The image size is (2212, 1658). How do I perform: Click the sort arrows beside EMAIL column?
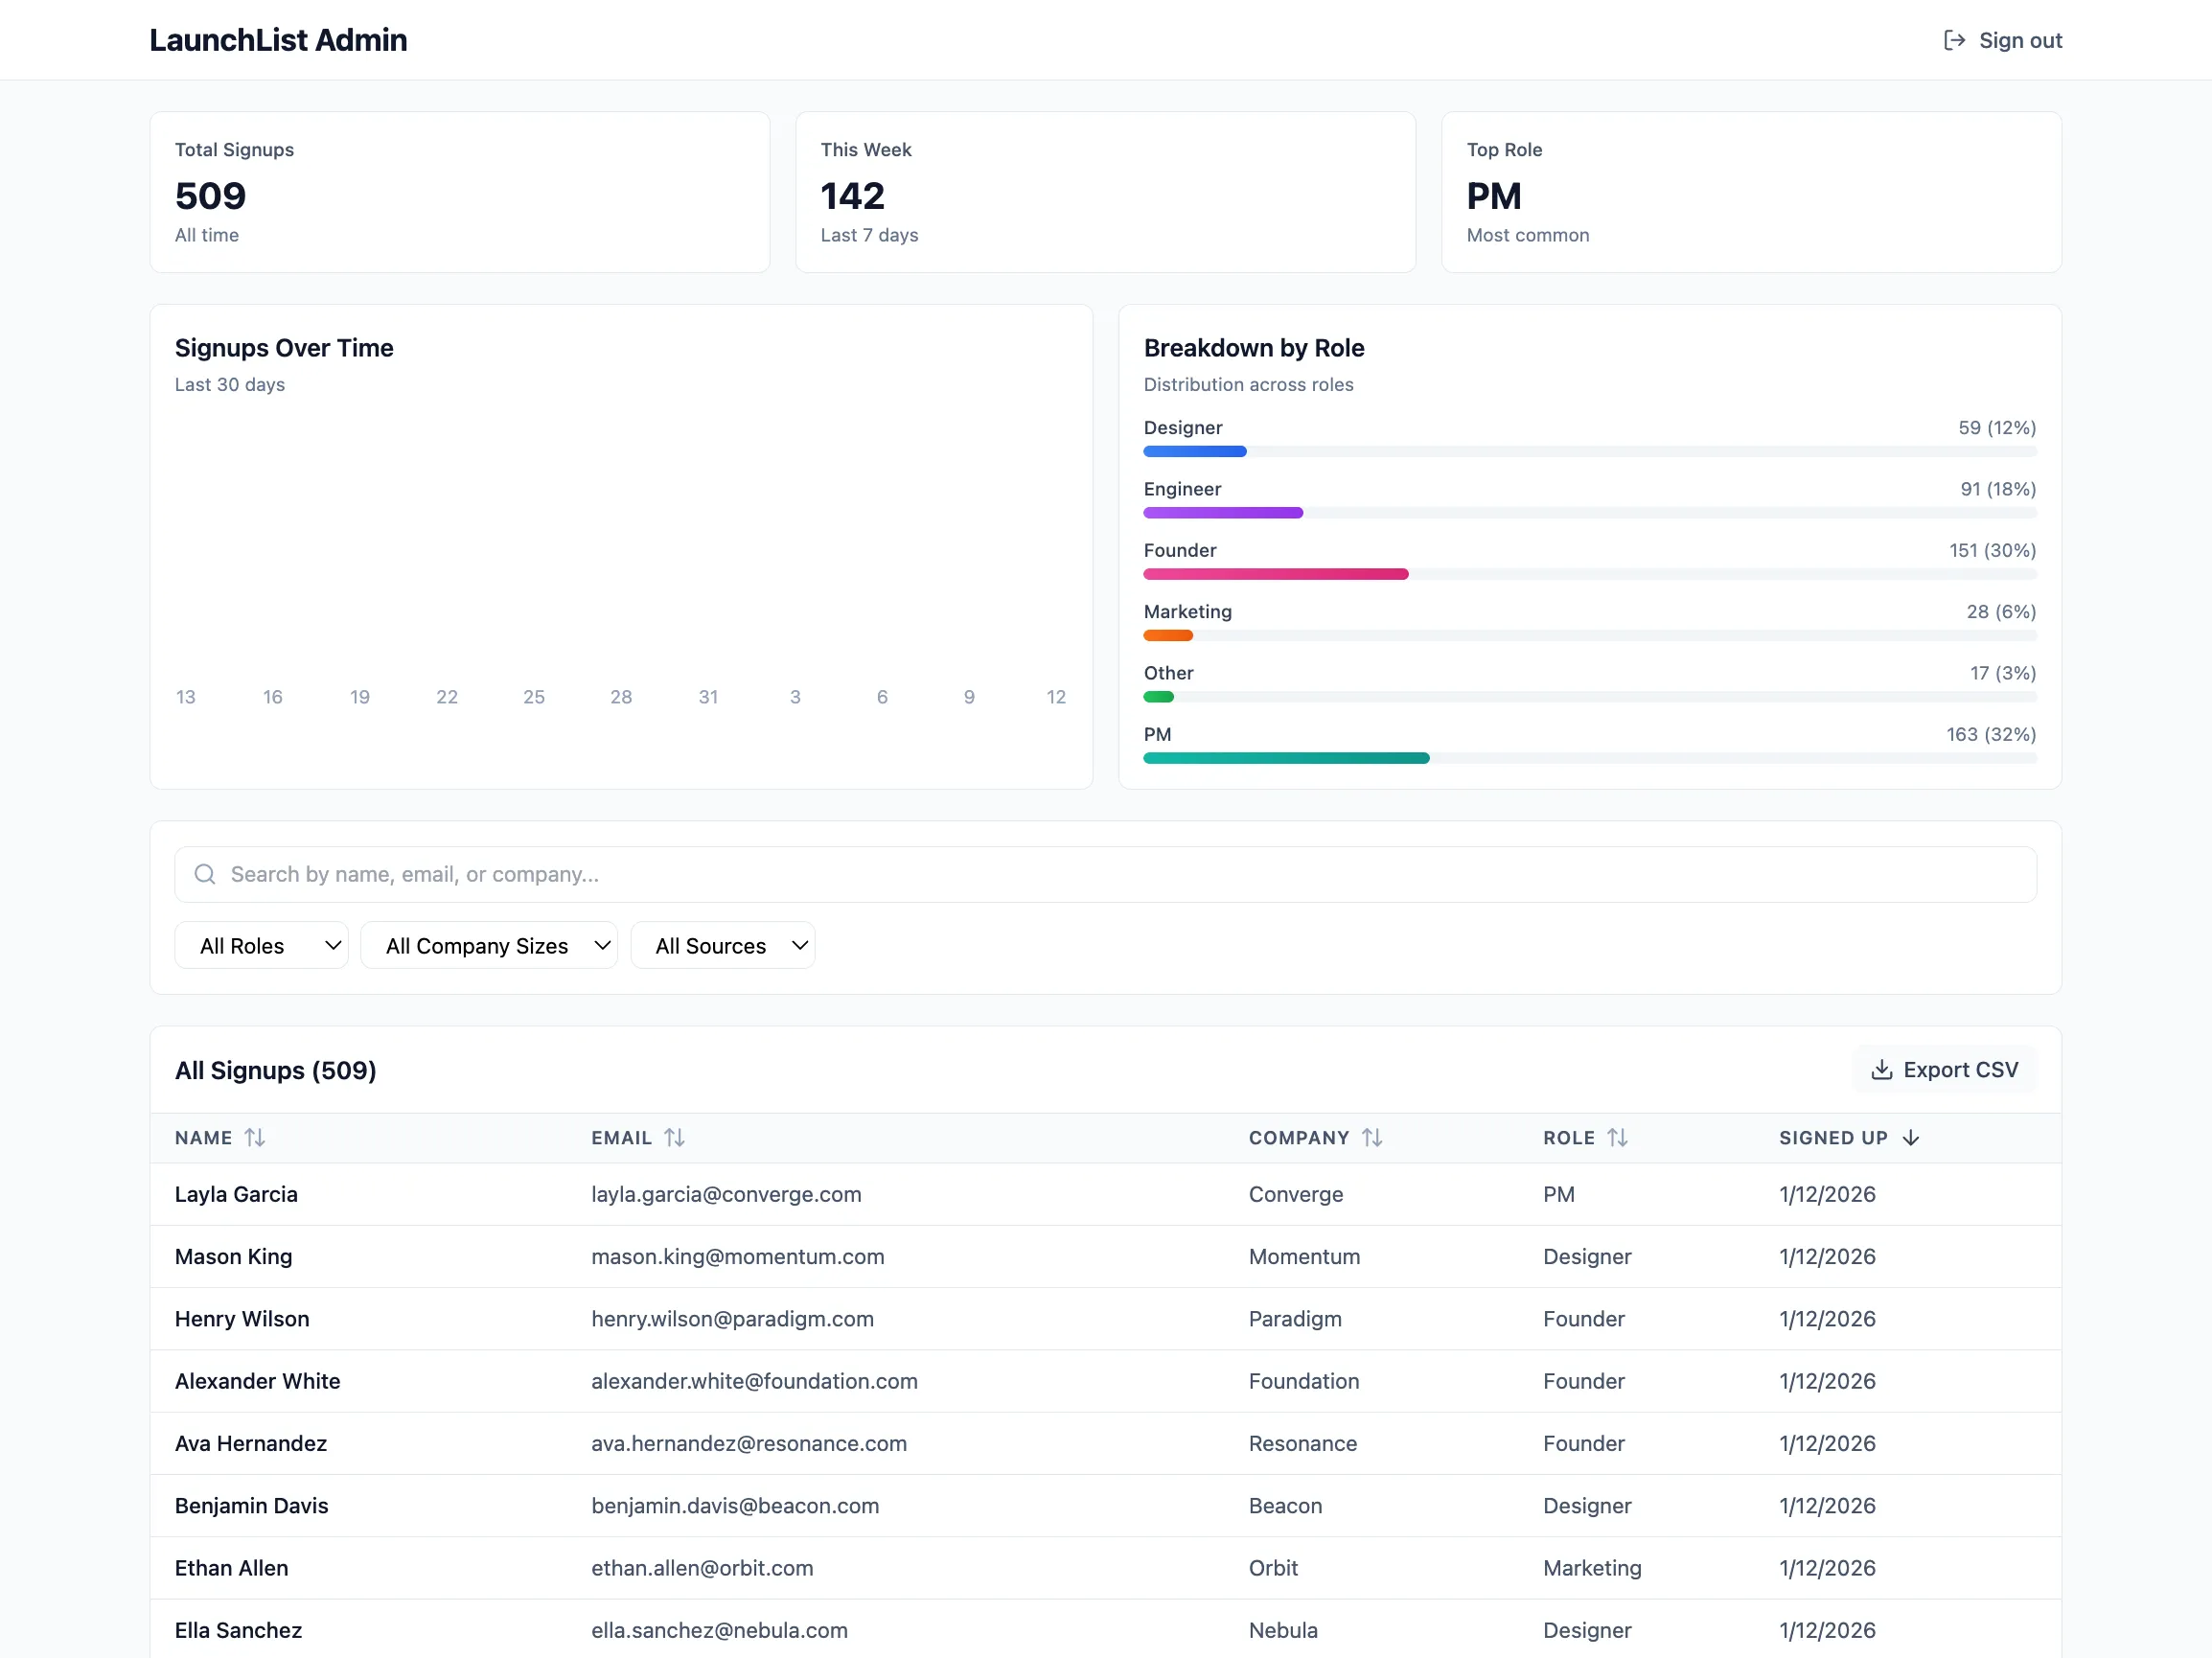[676, 1137]
